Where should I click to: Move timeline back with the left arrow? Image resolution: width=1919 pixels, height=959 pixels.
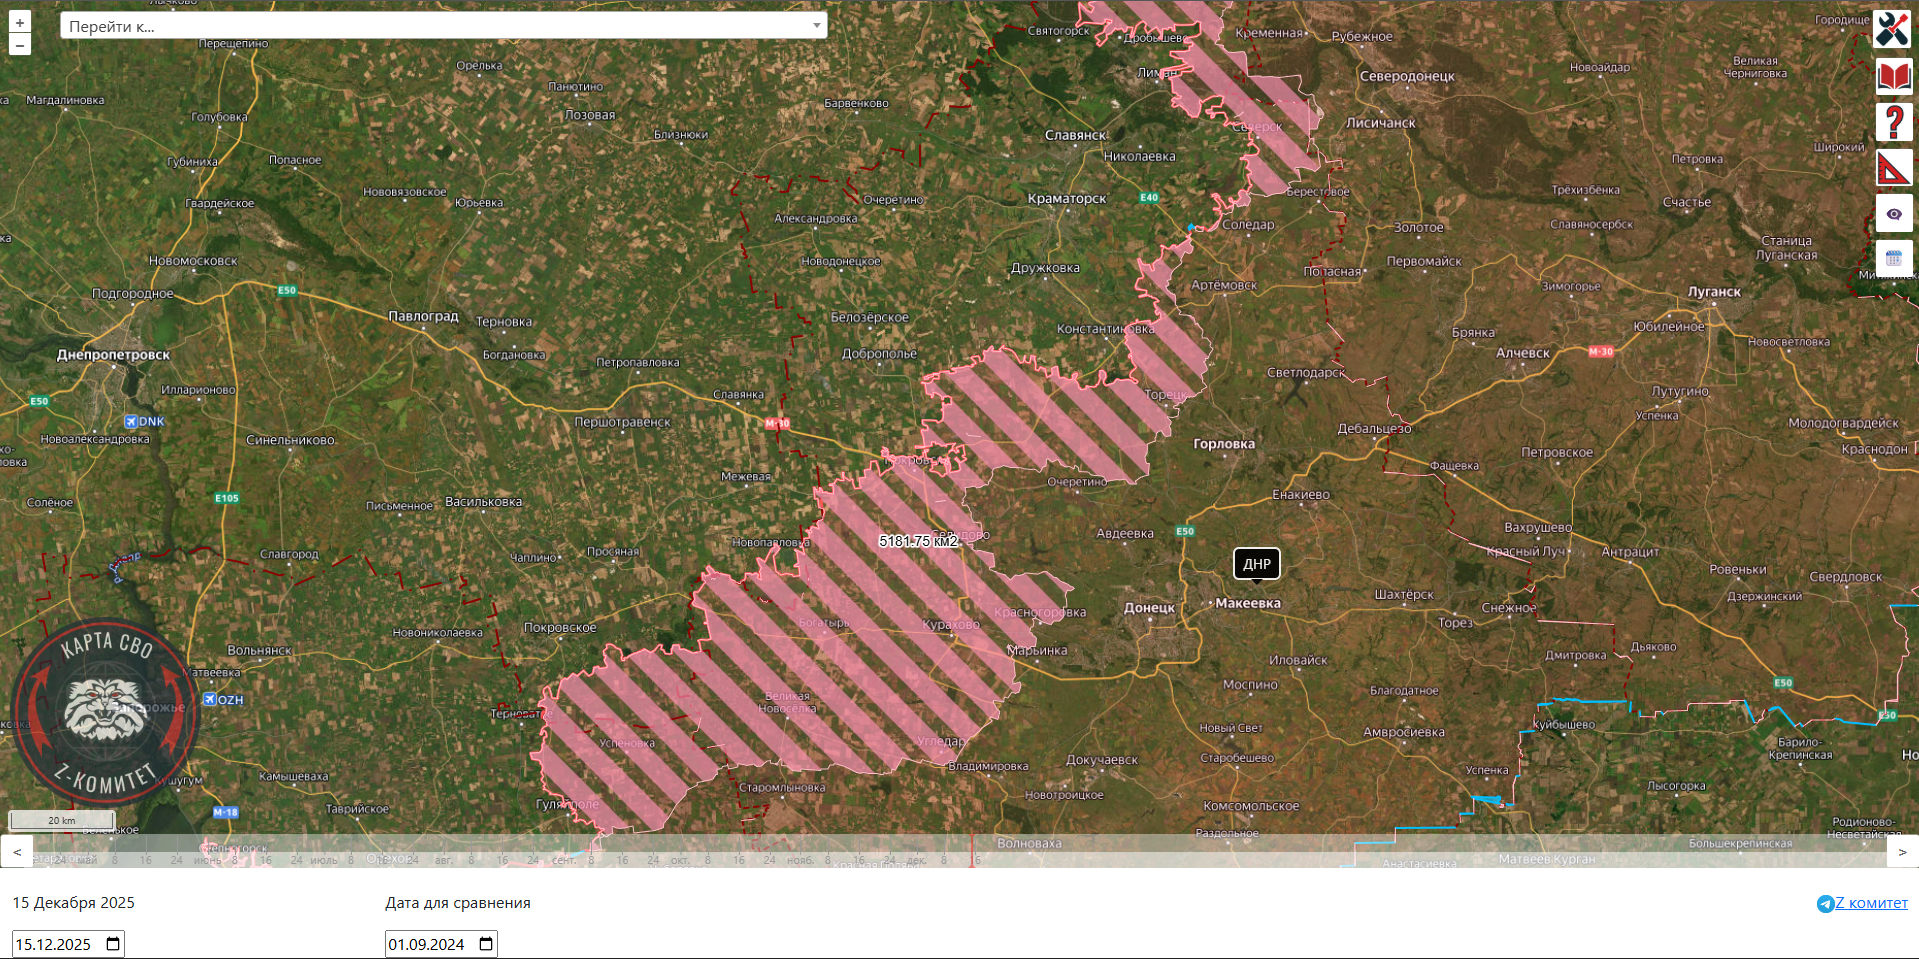[17, 852]
